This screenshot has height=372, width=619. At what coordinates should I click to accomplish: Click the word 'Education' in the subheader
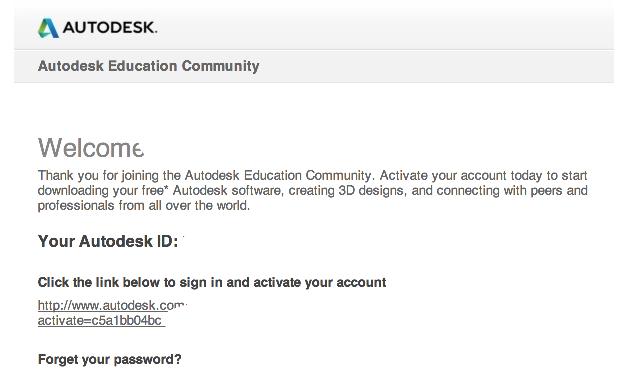(143, 66)
